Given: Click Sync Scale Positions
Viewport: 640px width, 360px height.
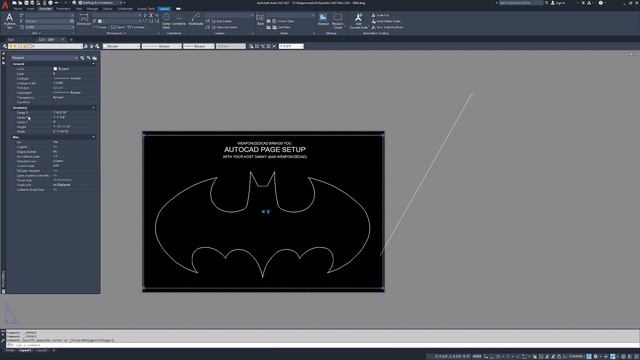Looking at the screenshot, I should coord(387,27).
